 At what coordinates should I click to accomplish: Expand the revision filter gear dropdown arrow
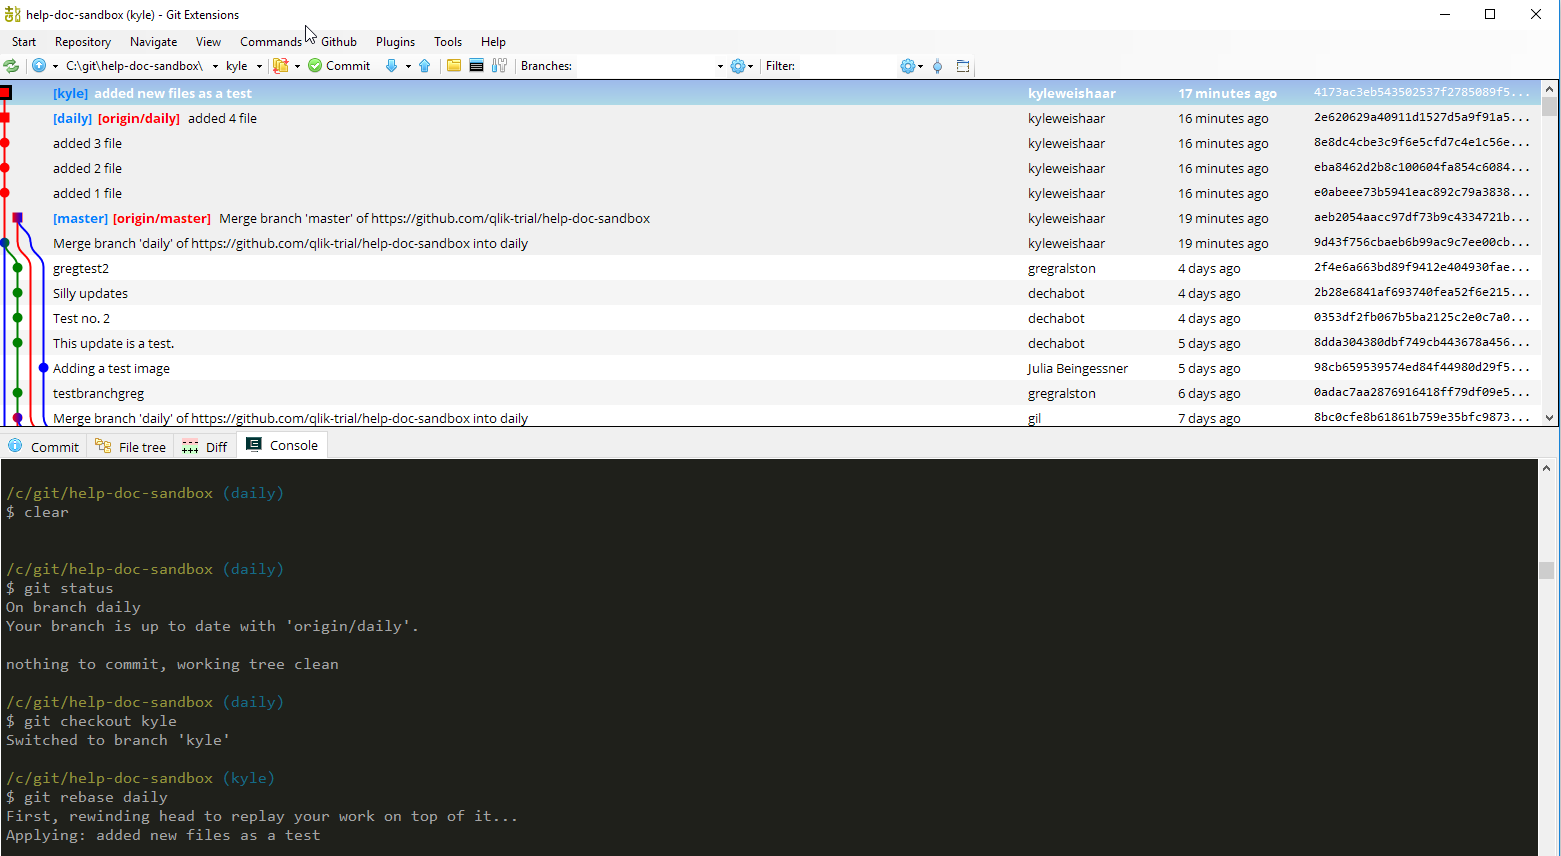[x=920, y=66]
